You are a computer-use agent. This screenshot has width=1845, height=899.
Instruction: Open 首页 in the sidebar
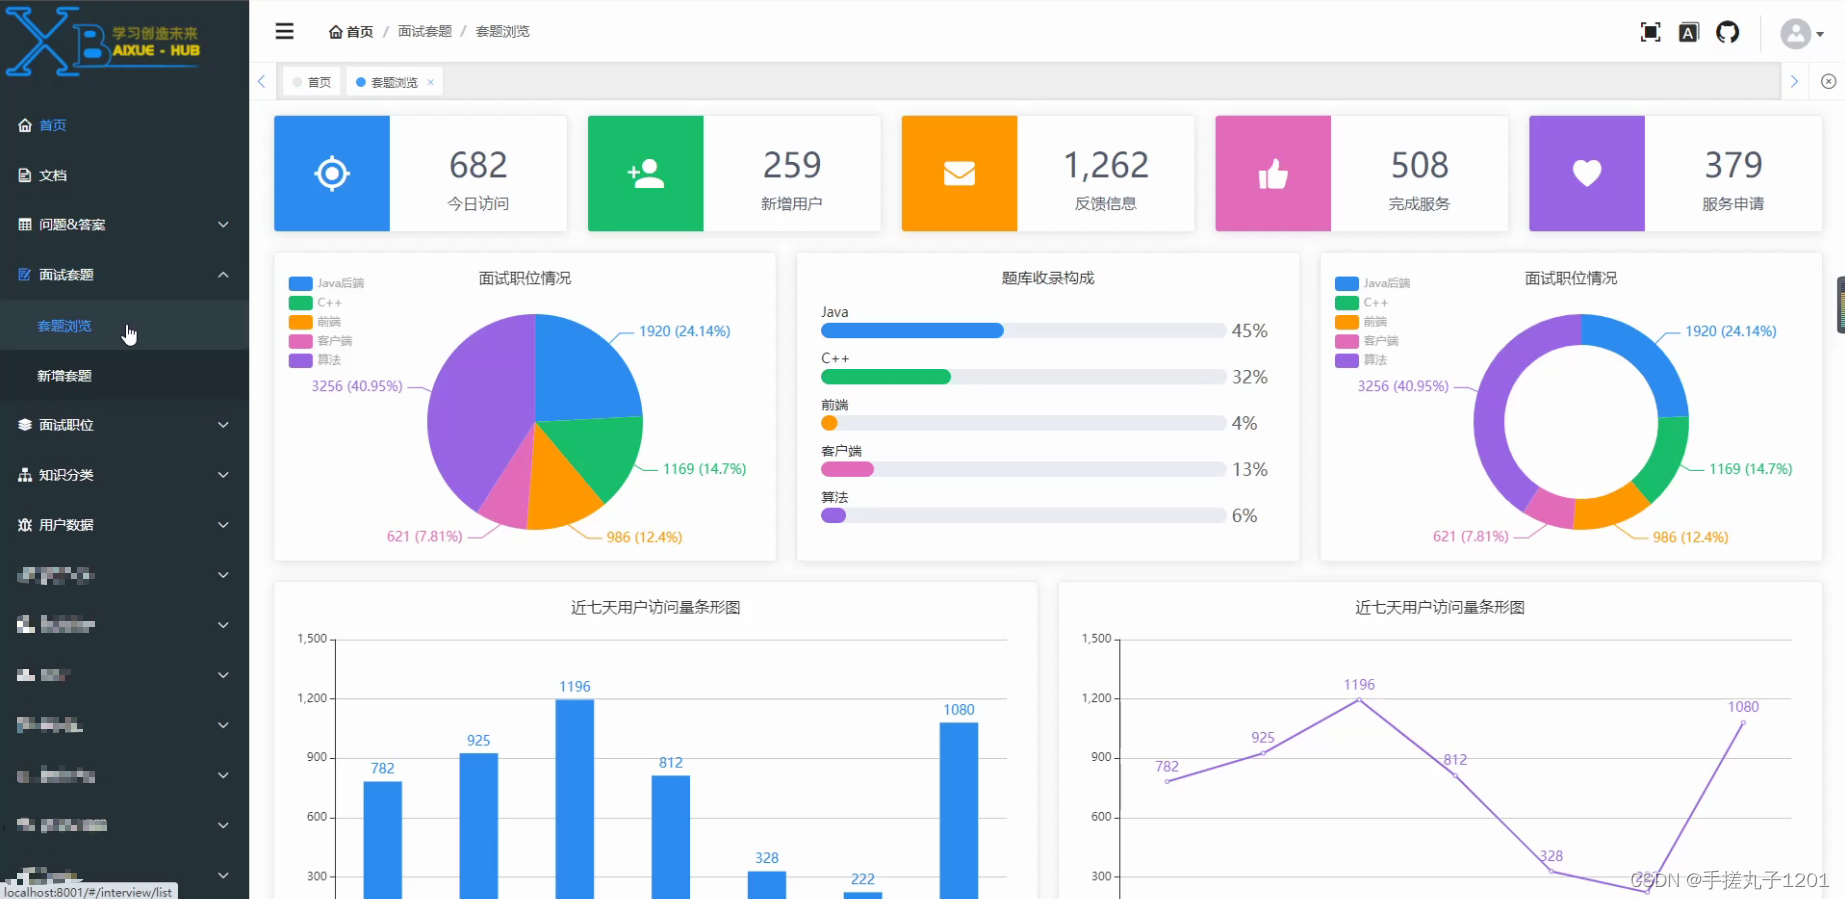pyautogui.click(x=124, y=125)
